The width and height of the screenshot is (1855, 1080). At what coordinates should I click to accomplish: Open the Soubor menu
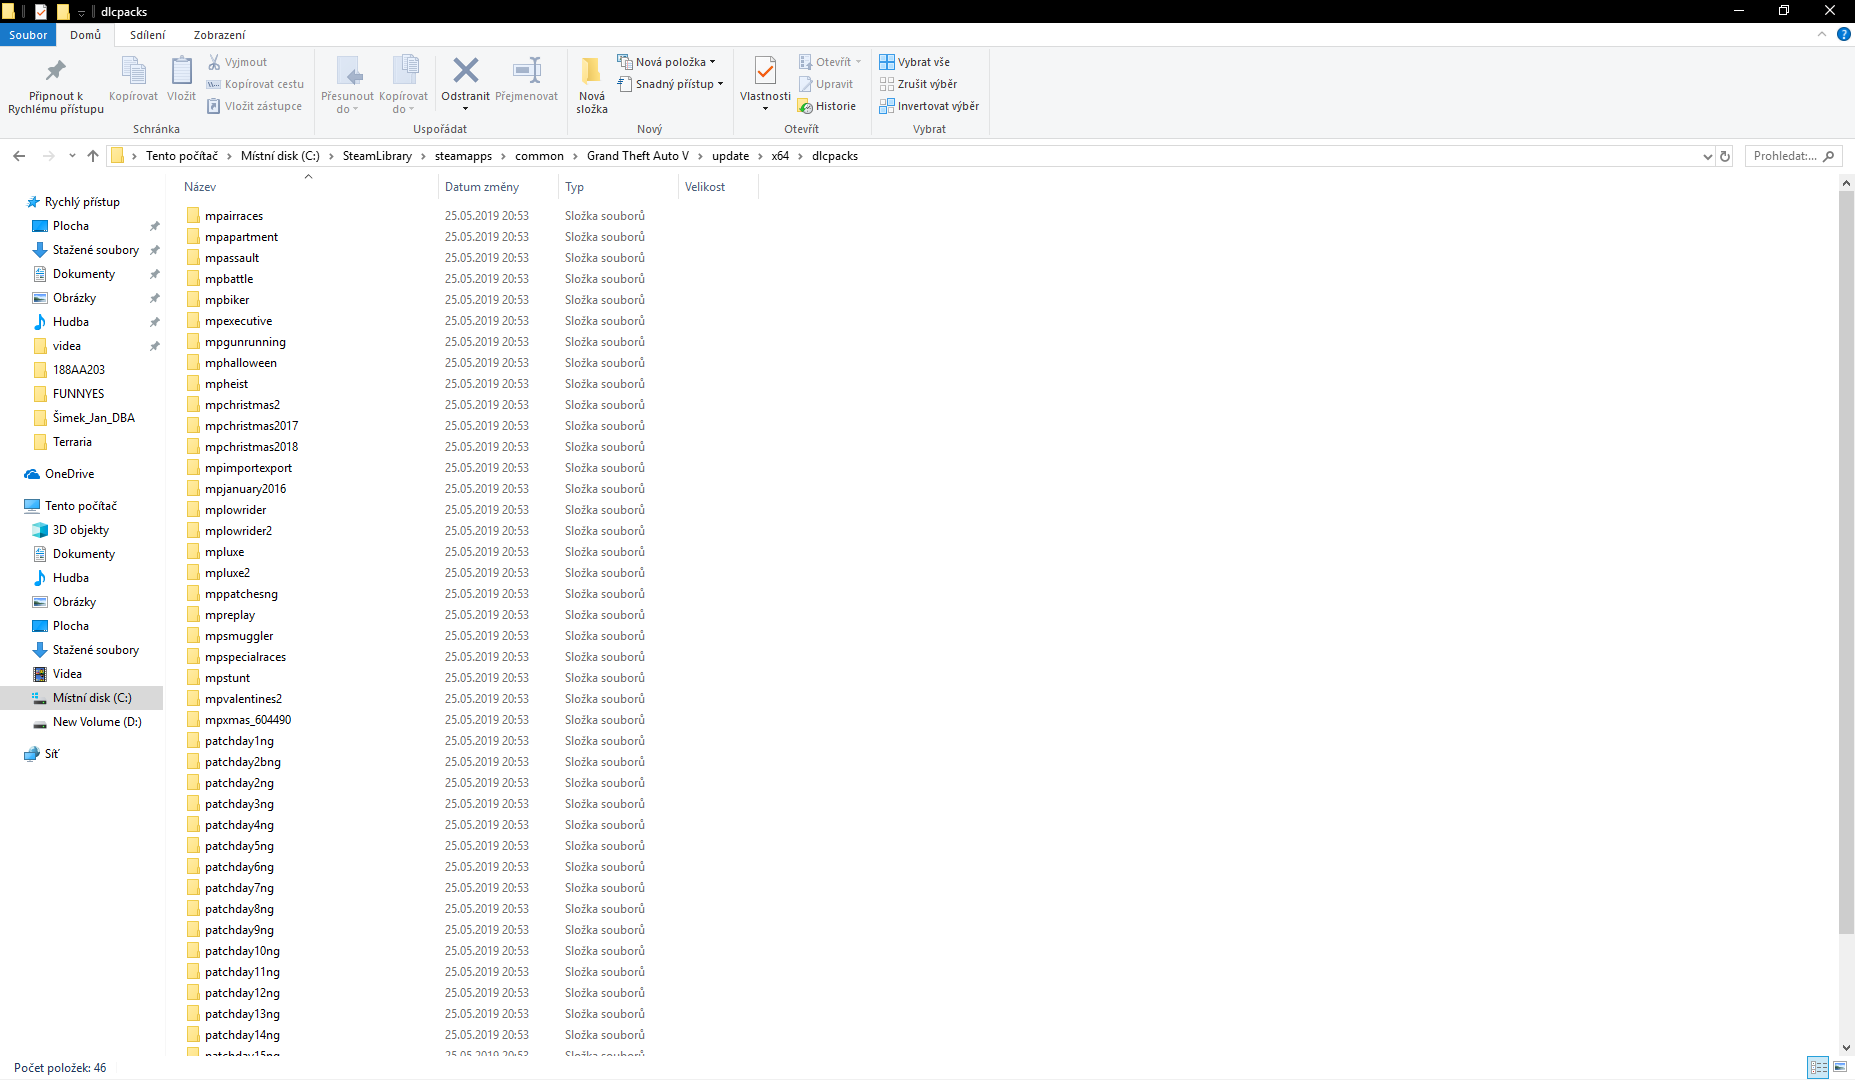(x=28, y=35)
